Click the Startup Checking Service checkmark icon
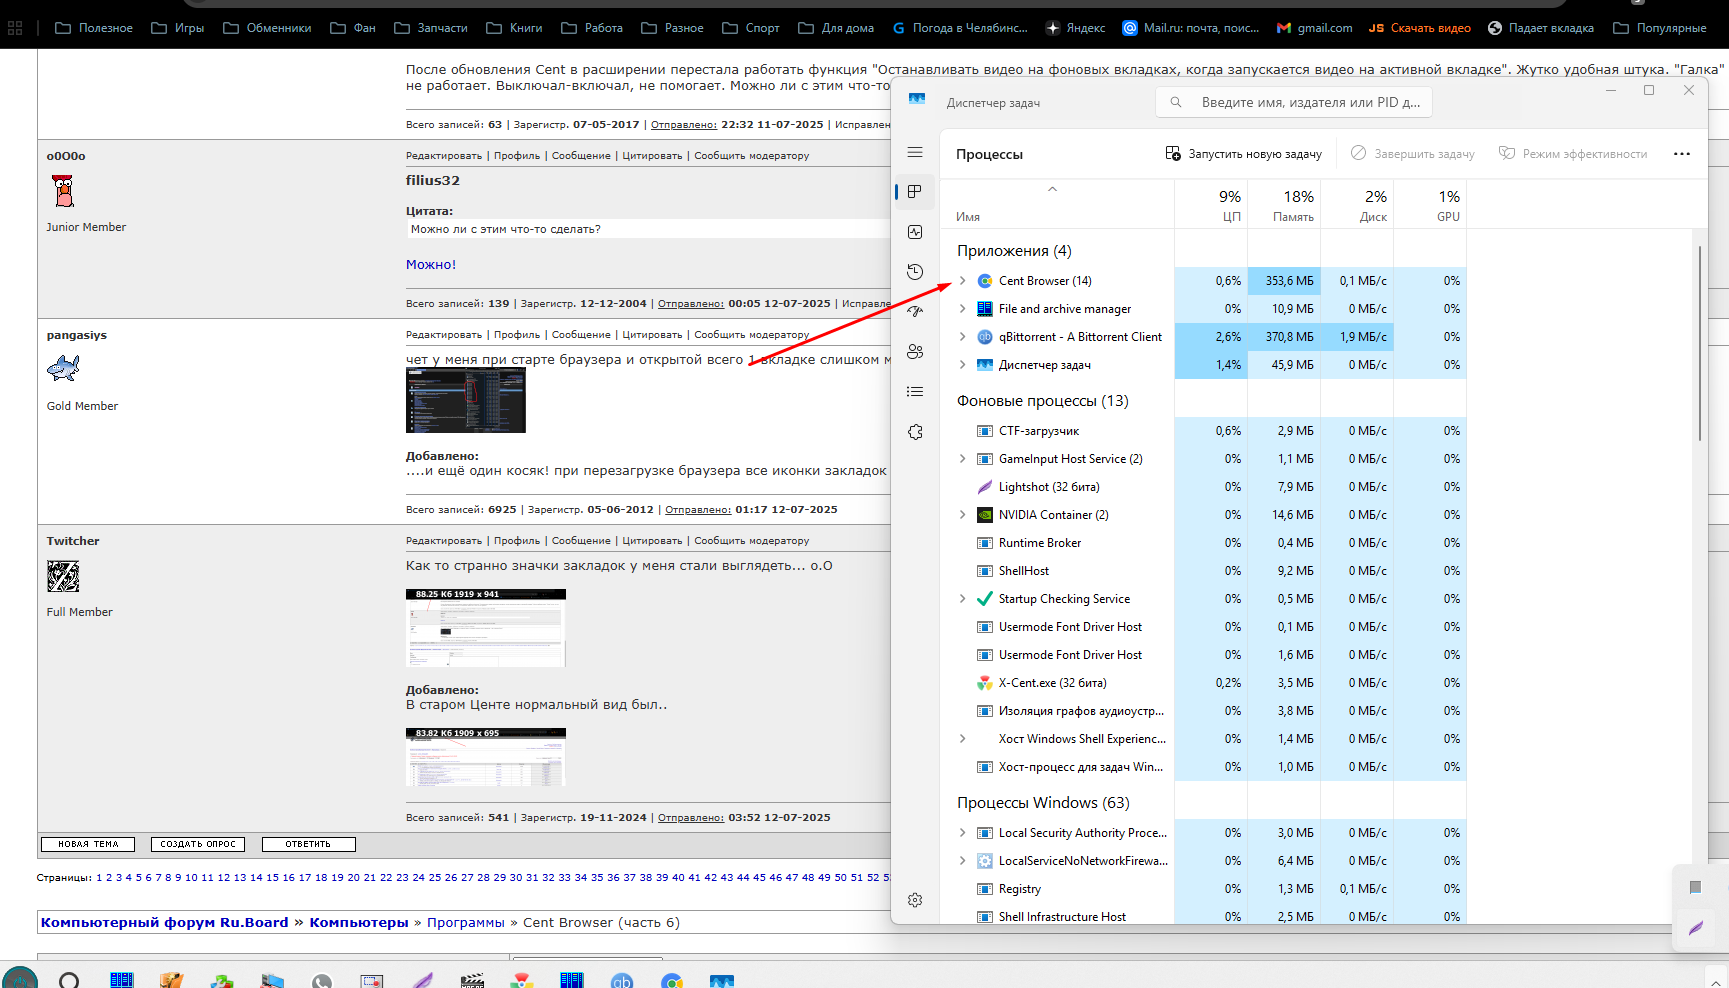The height and width of the screenshot is (988, 1729). pos(985,599)
